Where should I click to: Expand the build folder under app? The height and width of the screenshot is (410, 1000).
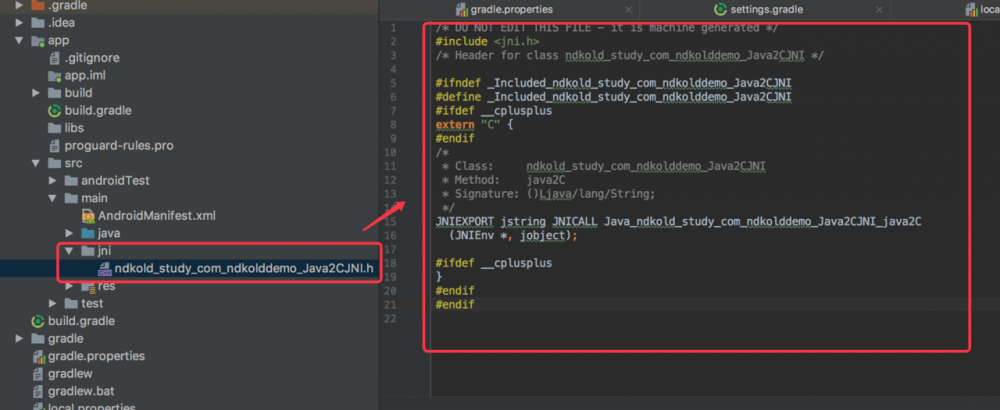click(36, 93)
